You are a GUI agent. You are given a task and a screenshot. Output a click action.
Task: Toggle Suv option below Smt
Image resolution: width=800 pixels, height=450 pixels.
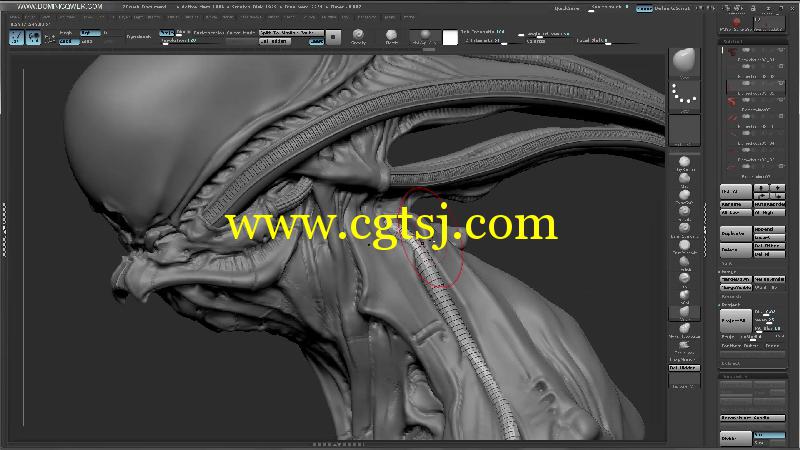click(x=769, y=442)
